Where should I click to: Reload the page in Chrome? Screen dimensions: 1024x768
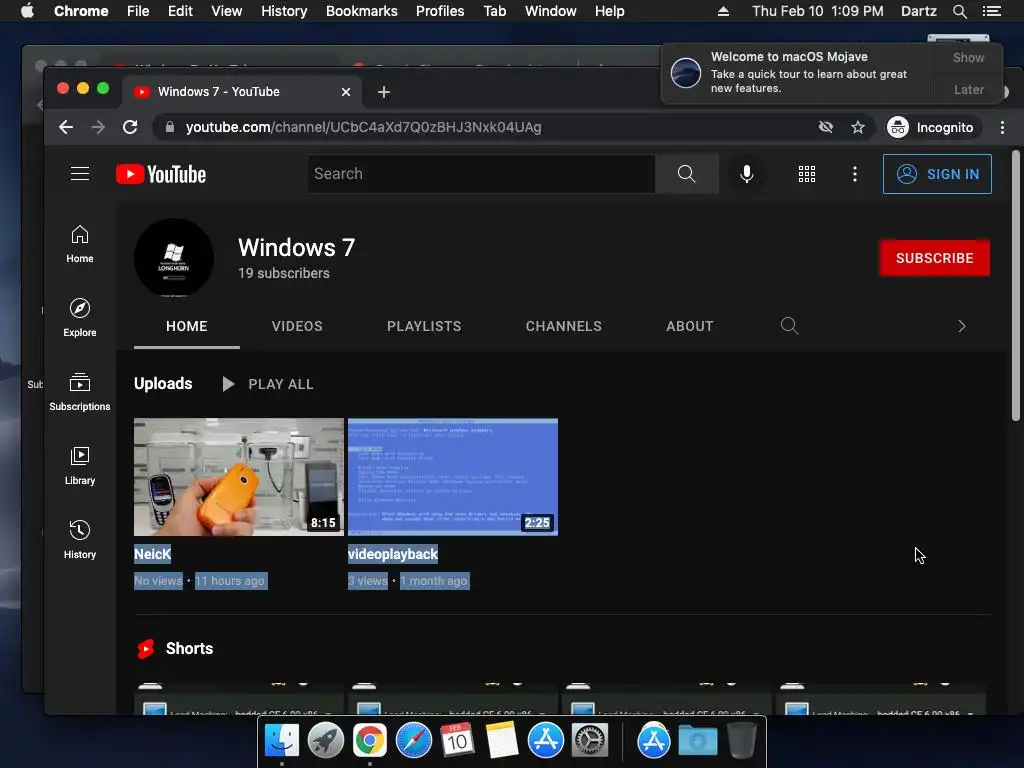pos(130,127)
